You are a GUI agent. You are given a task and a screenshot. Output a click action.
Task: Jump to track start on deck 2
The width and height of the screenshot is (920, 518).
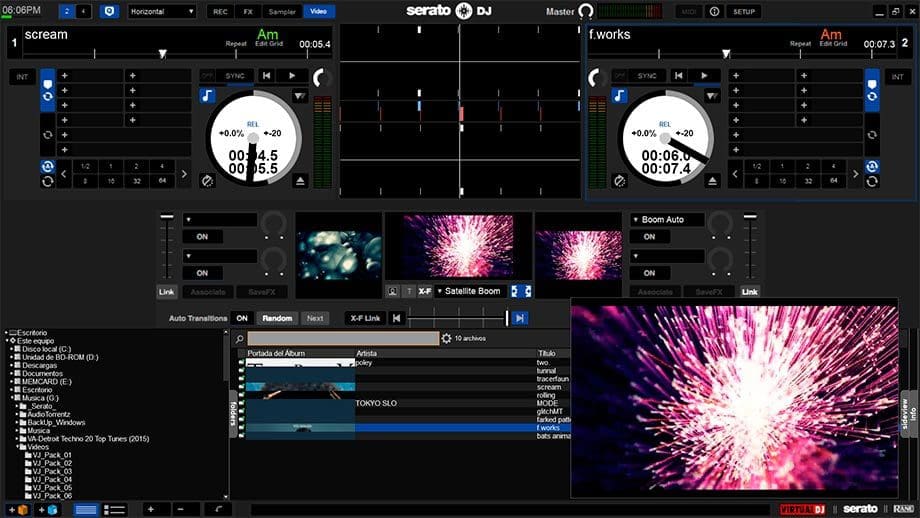(678, 76)
